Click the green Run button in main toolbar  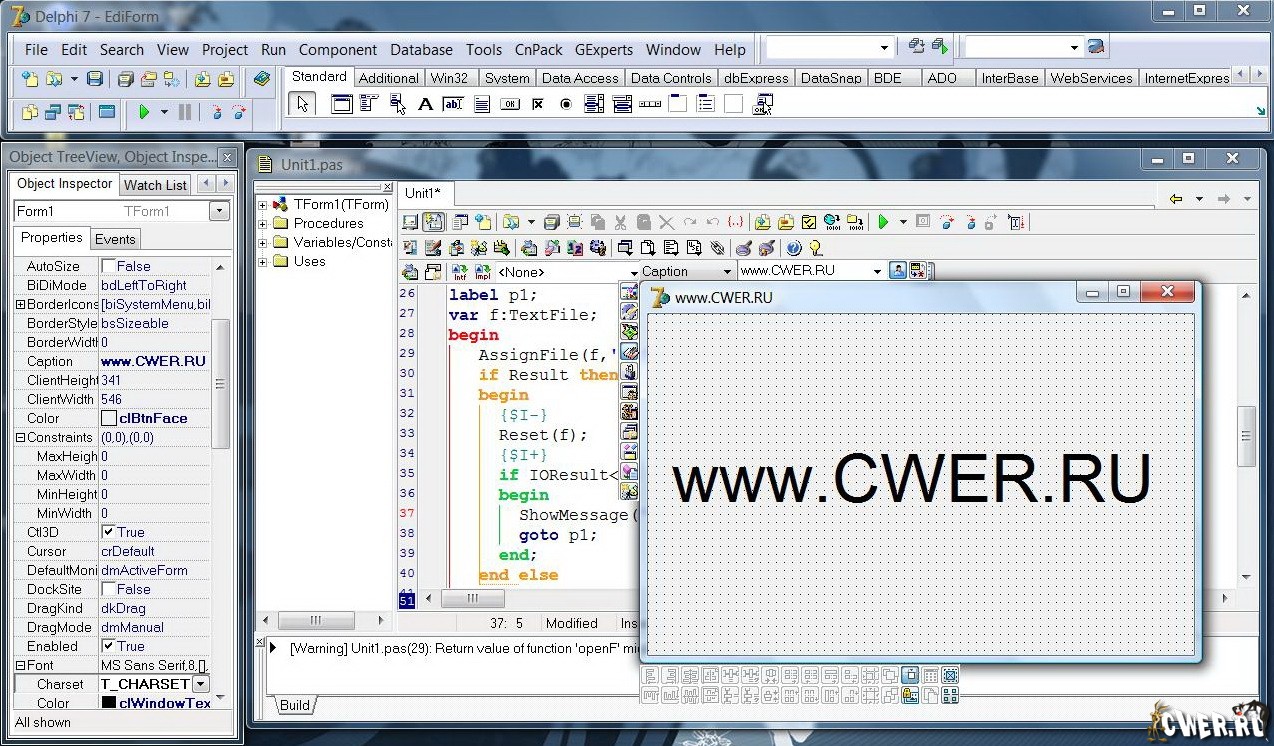(144, 112)
